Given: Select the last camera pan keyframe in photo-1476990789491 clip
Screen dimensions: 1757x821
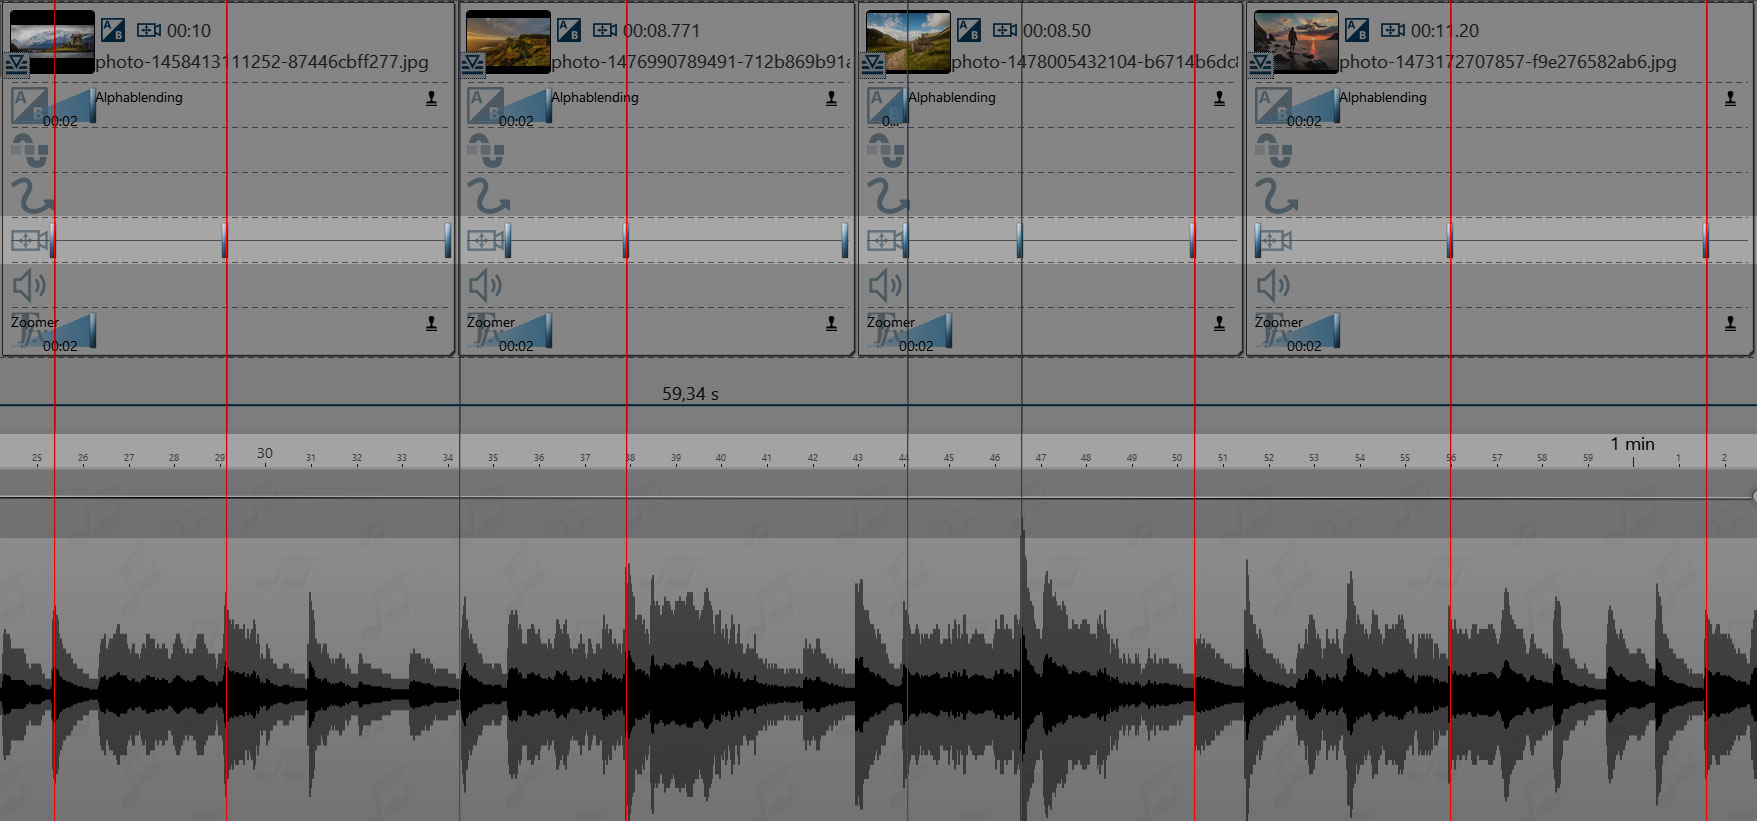Looking at the screenshot, I should pyautogui.click(x=846, y=240).
